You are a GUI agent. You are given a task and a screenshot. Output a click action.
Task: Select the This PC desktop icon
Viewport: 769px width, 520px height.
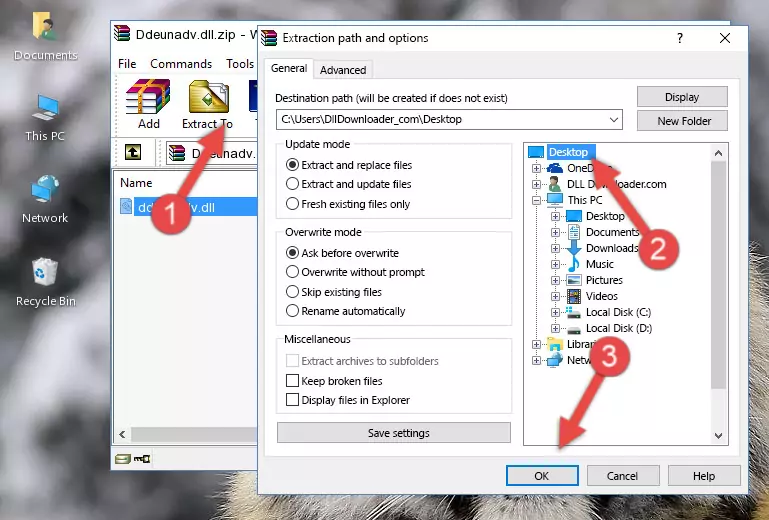(x=45, y=117)
